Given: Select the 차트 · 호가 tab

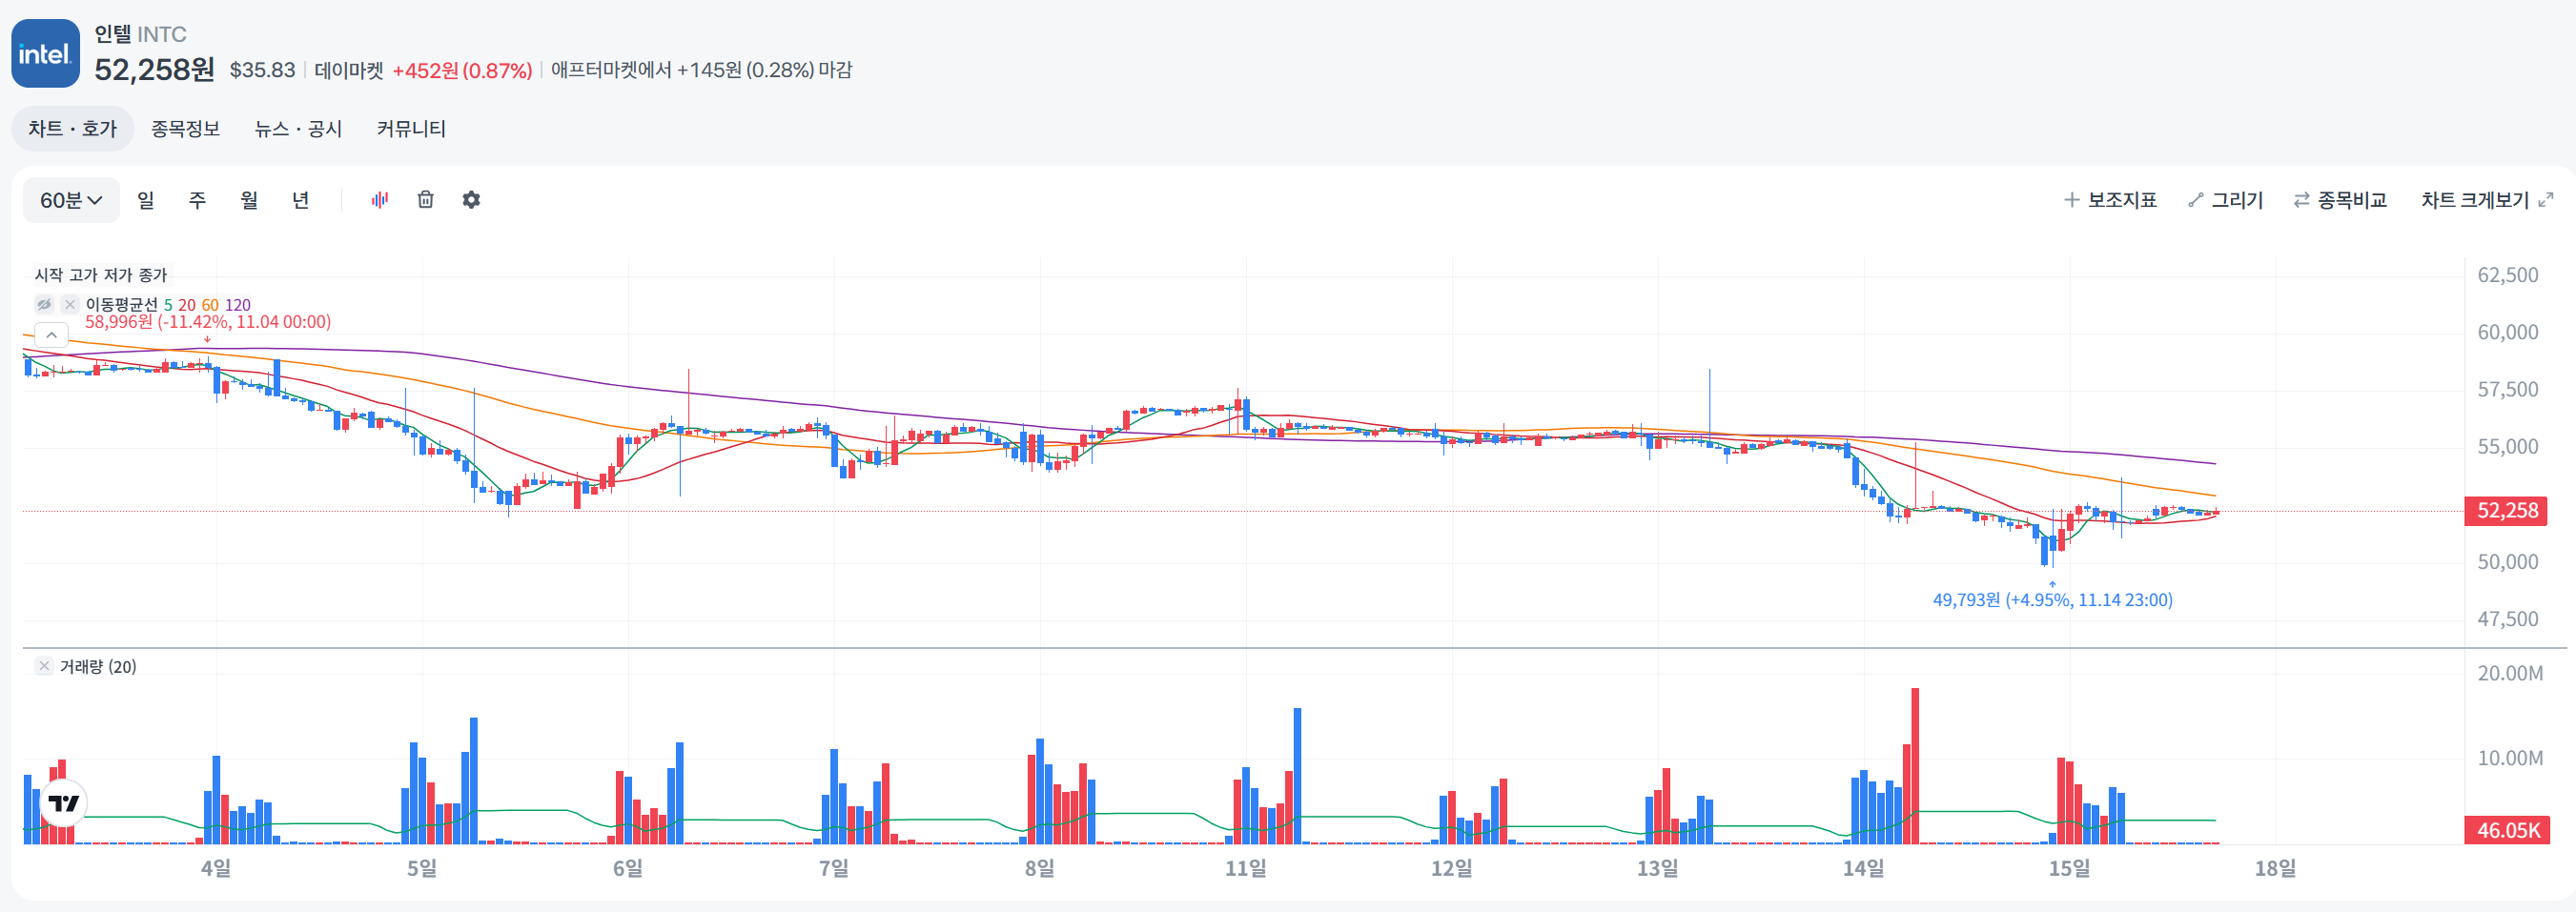Looking at the screenshot, I should (73, 129).
